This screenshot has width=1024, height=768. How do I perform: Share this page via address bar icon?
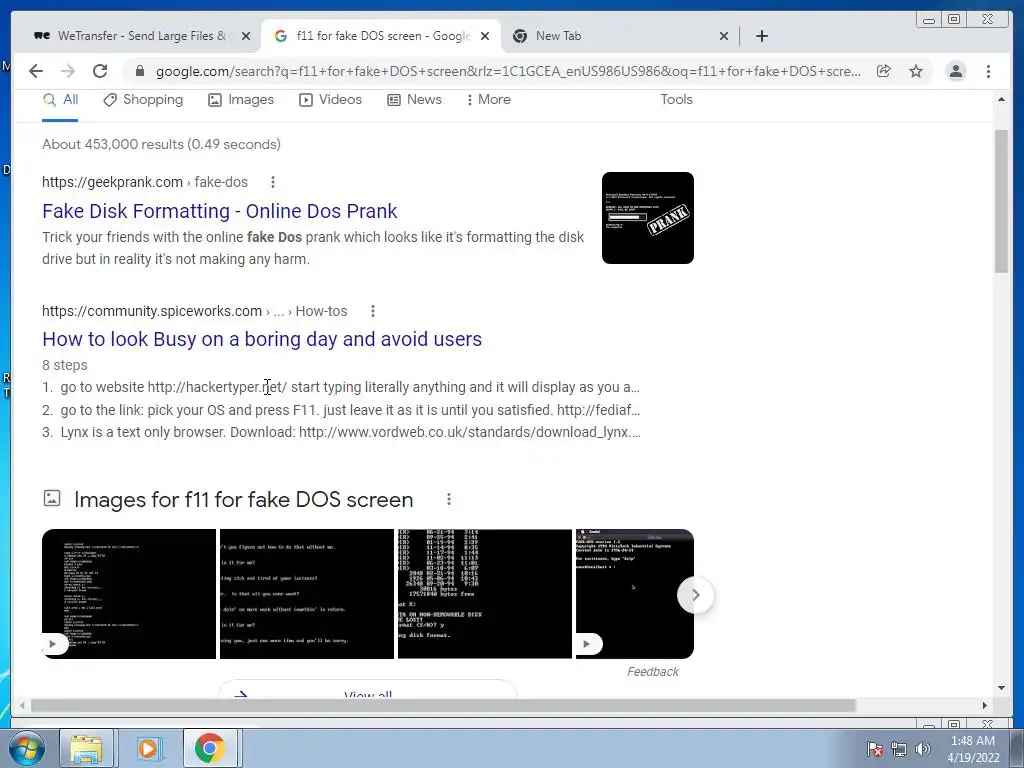point(884,71)
